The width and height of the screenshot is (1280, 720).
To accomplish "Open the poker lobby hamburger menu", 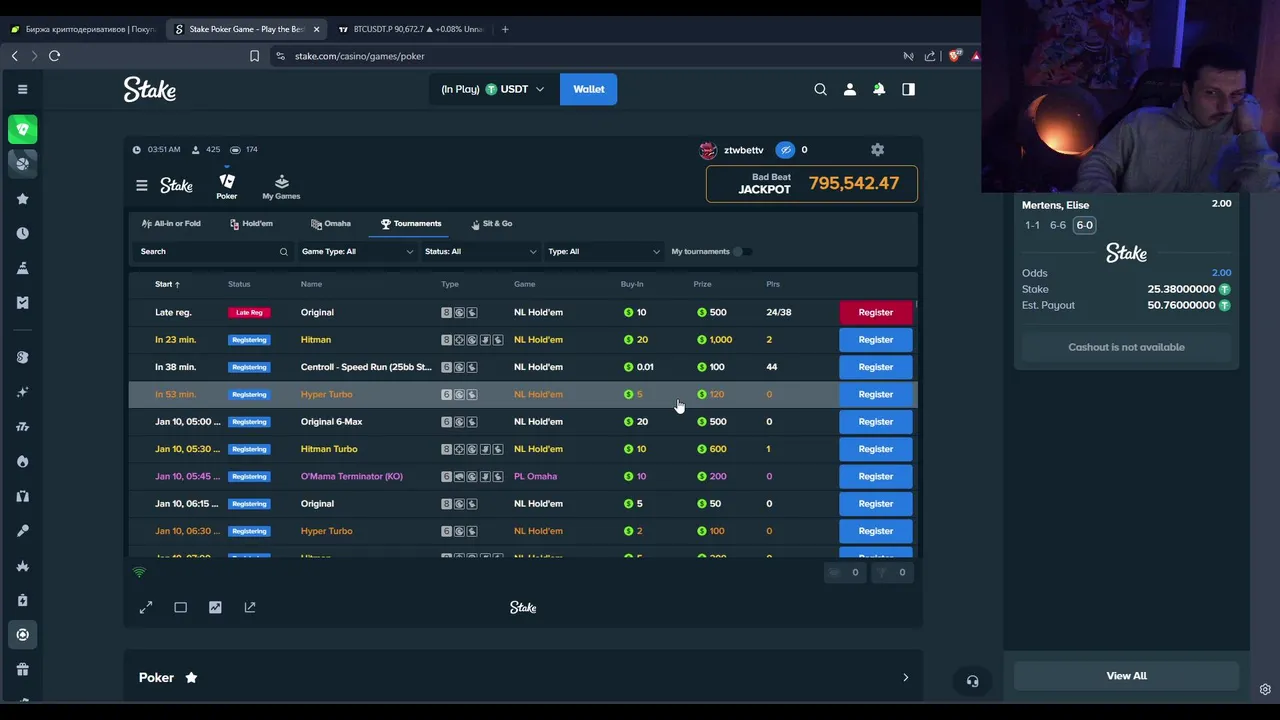I will (142, 185).
